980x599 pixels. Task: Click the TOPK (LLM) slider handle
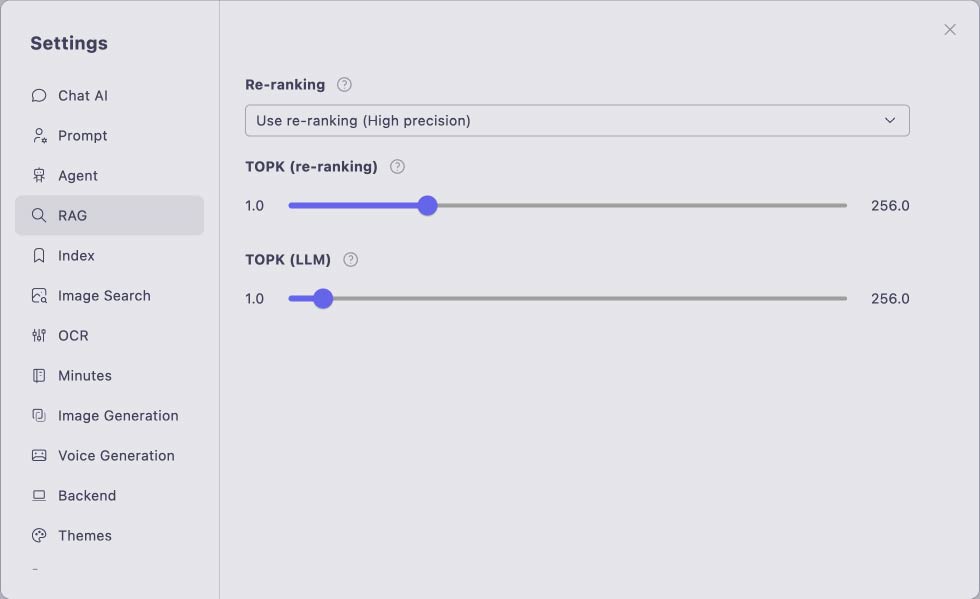[x=323, y=299]
